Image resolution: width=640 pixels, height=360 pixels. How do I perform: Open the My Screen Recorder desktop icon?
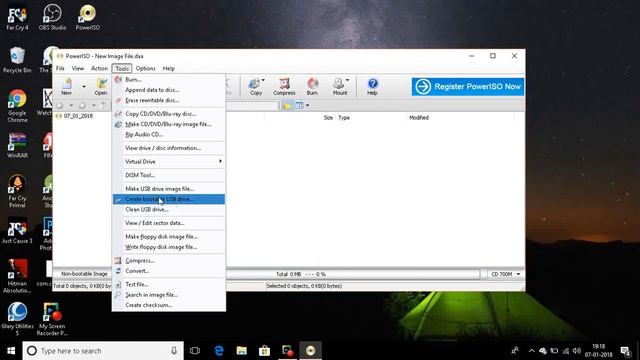coord(52,319)
